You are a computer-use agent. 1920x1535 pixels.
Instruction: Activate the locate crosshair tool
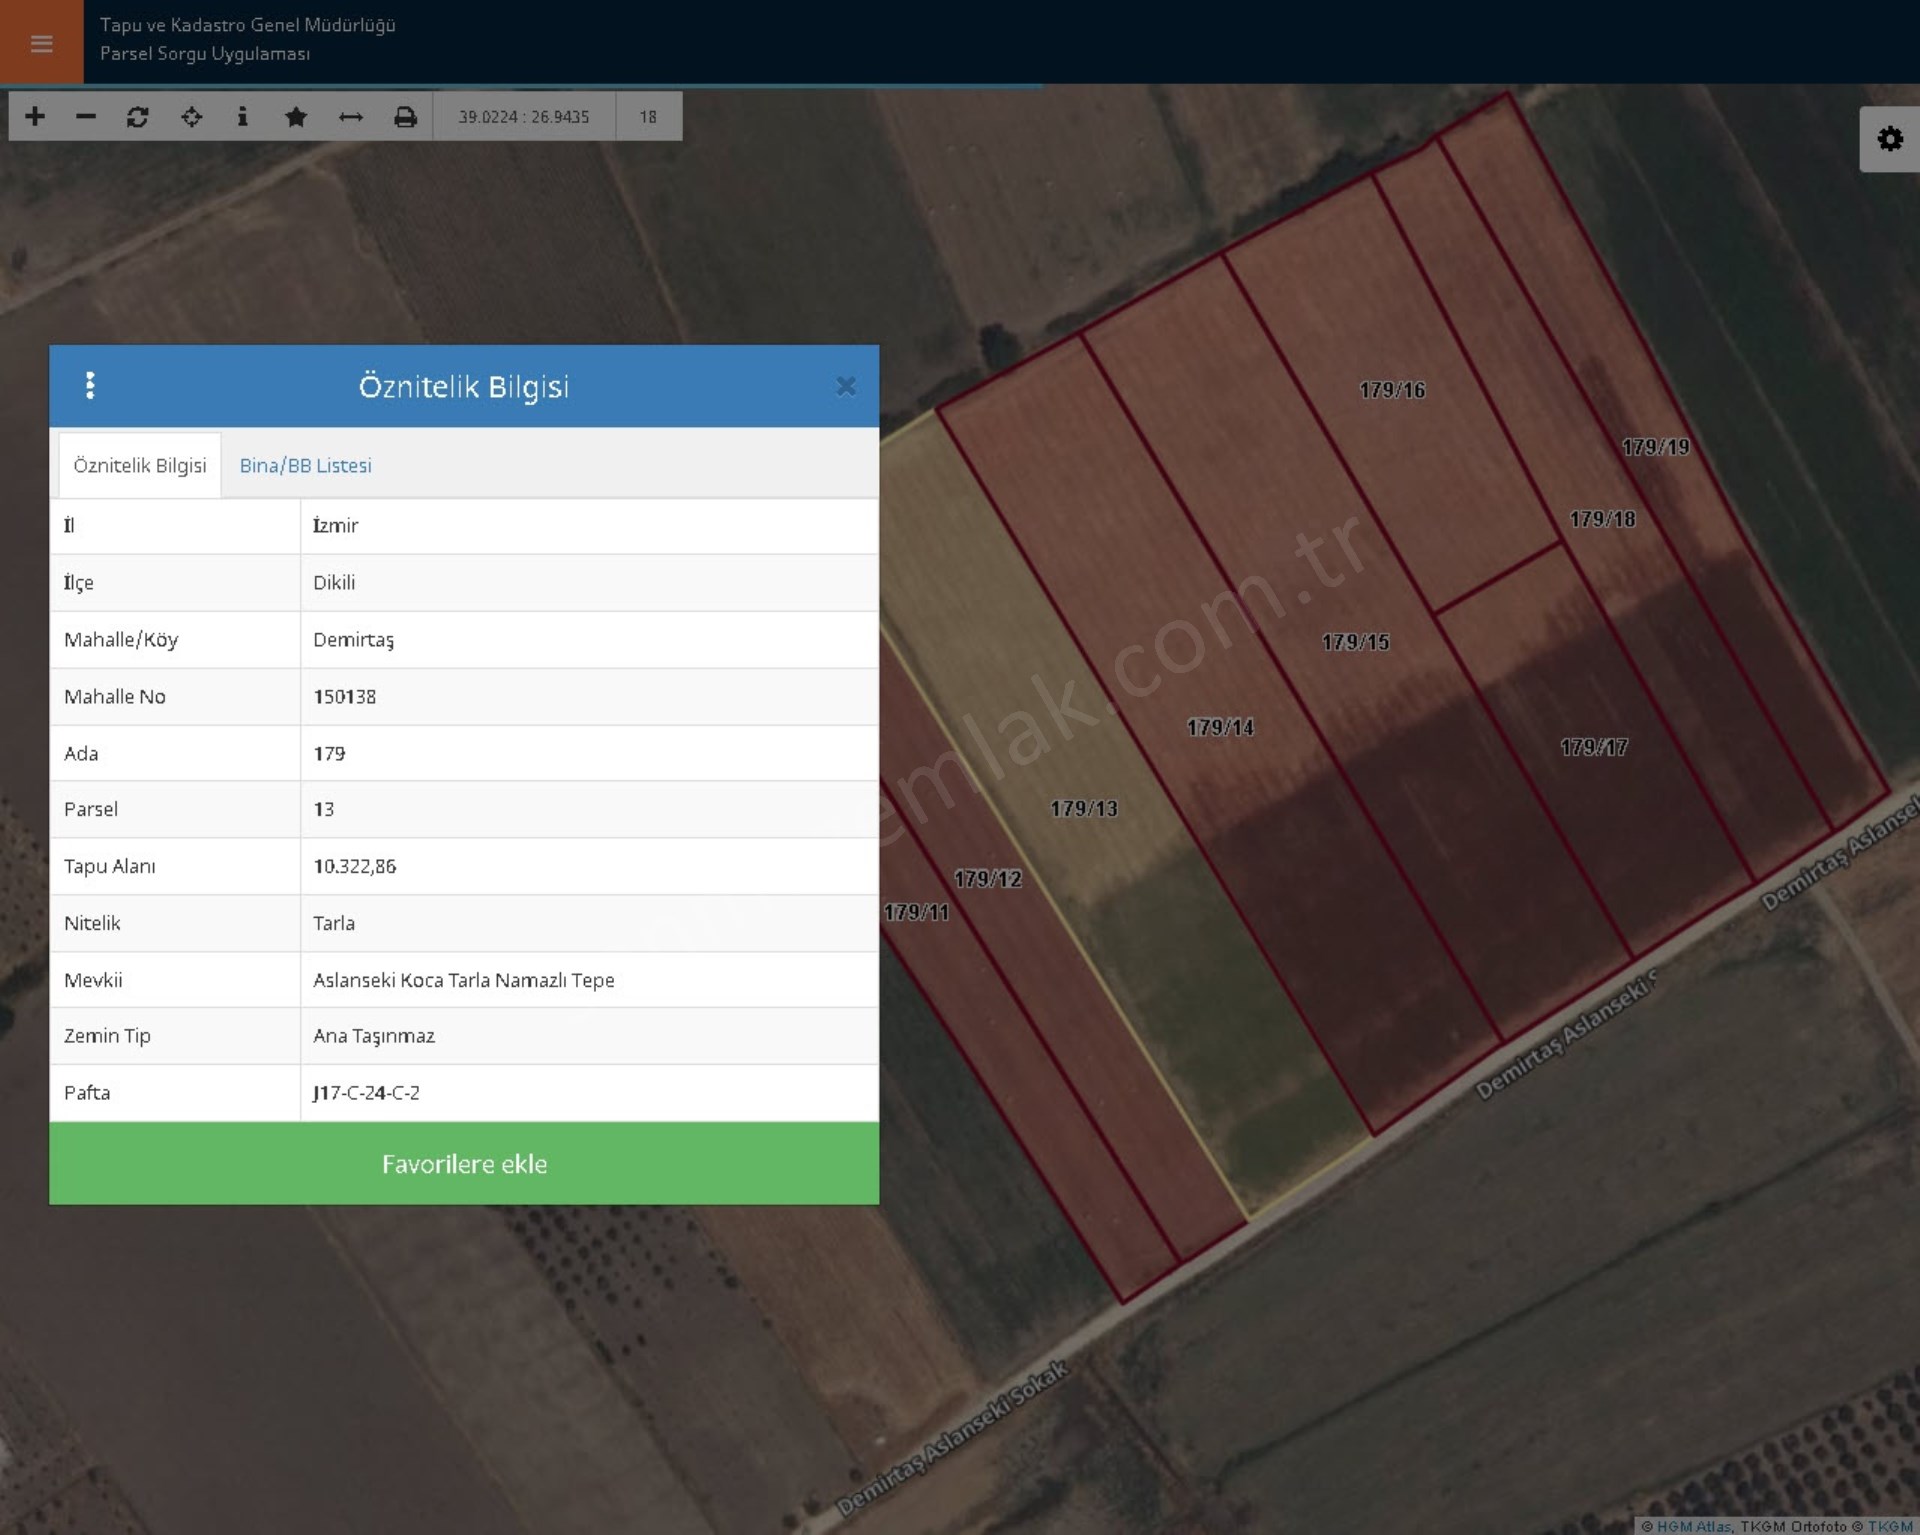pos(191,117)
